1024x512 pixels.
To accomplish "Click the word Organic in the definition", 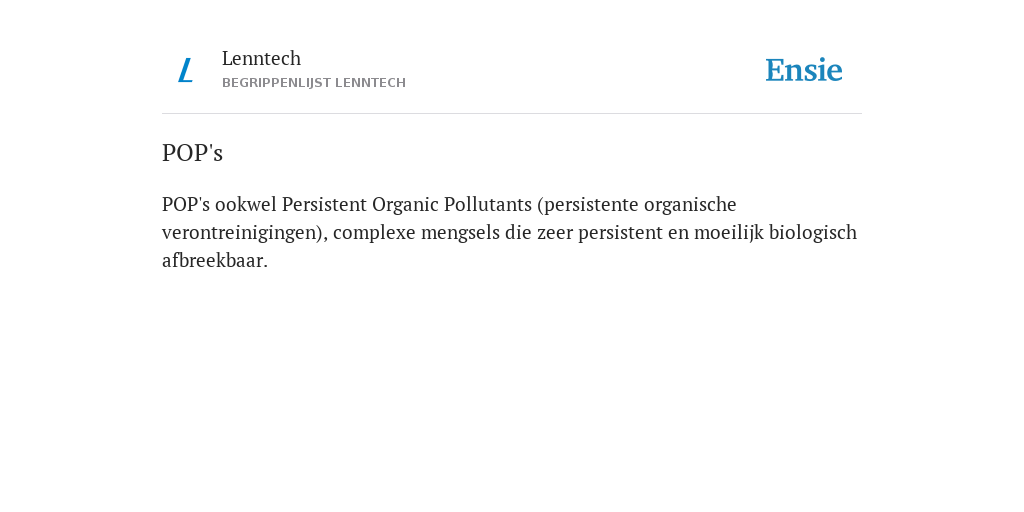I will click(405, 206).
